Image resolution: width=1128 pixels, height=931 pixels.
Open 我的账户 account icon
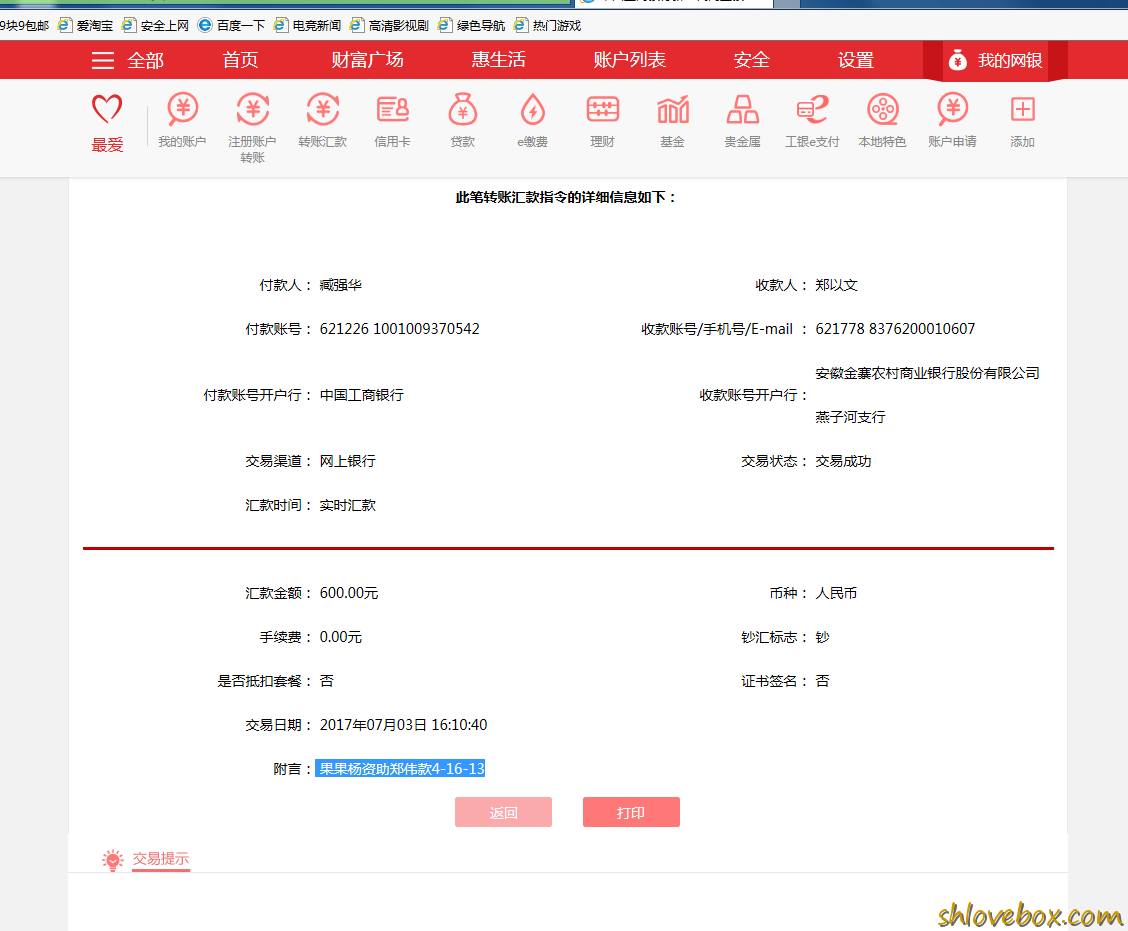click(x=182, y=109)
